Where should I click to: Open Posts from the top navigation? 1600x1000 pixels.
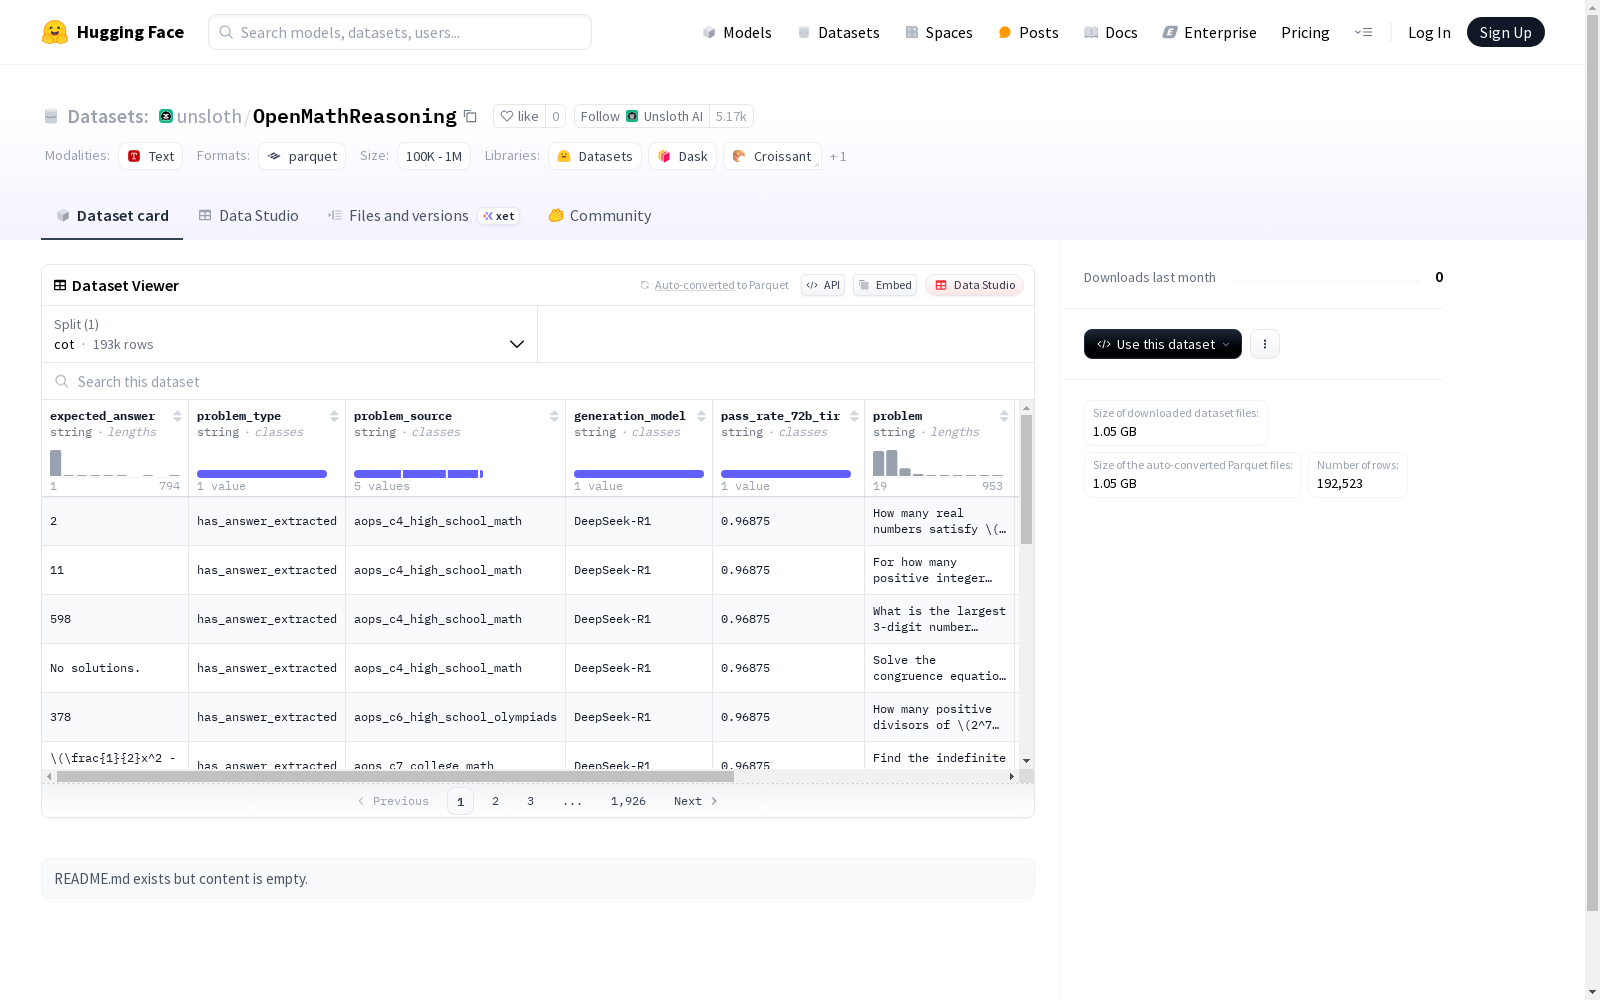pos(1028,32)
